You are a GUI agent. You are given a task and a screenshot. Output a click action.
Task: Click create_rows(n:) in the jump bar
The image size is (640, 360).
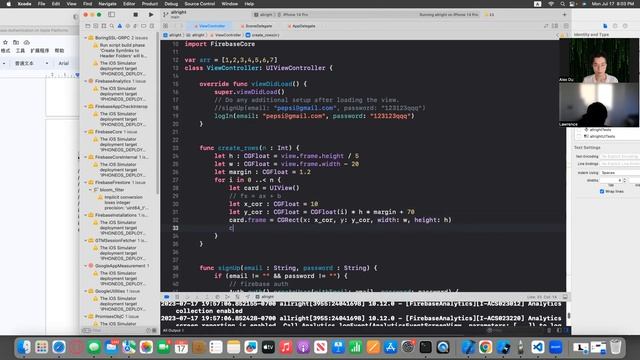click(262, 35)
